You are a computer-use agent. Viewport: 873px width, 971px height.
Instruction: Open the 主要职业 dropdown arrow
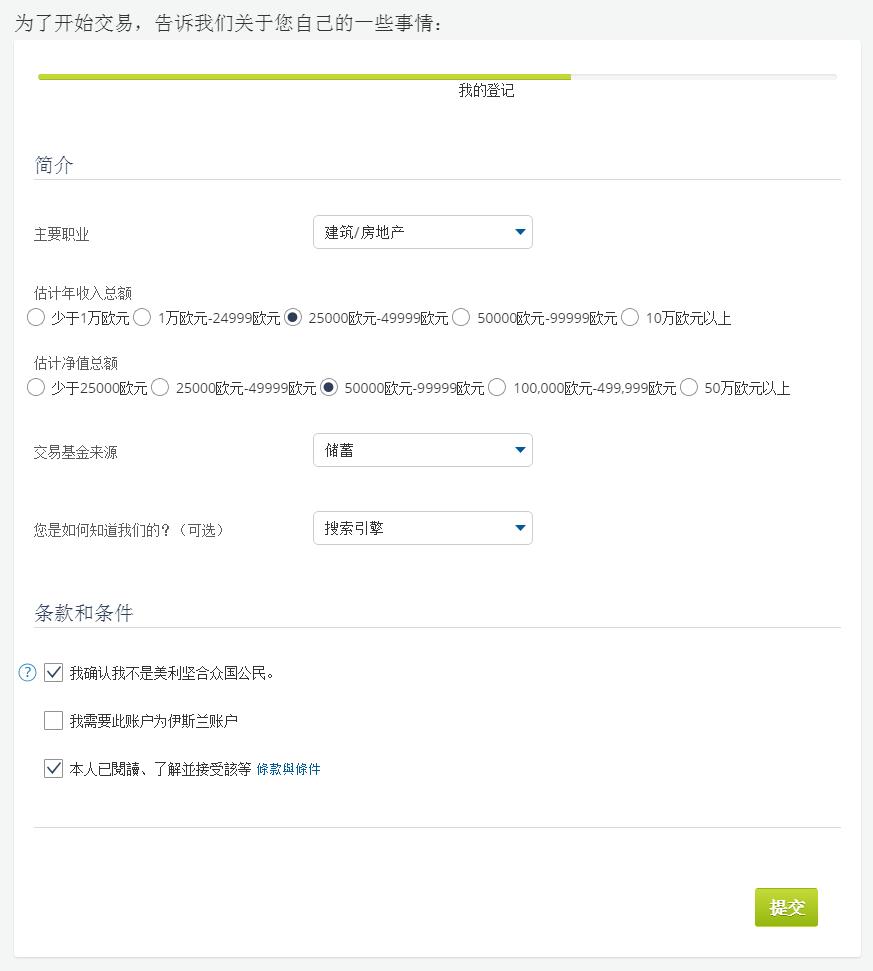[x=520, y=232]
